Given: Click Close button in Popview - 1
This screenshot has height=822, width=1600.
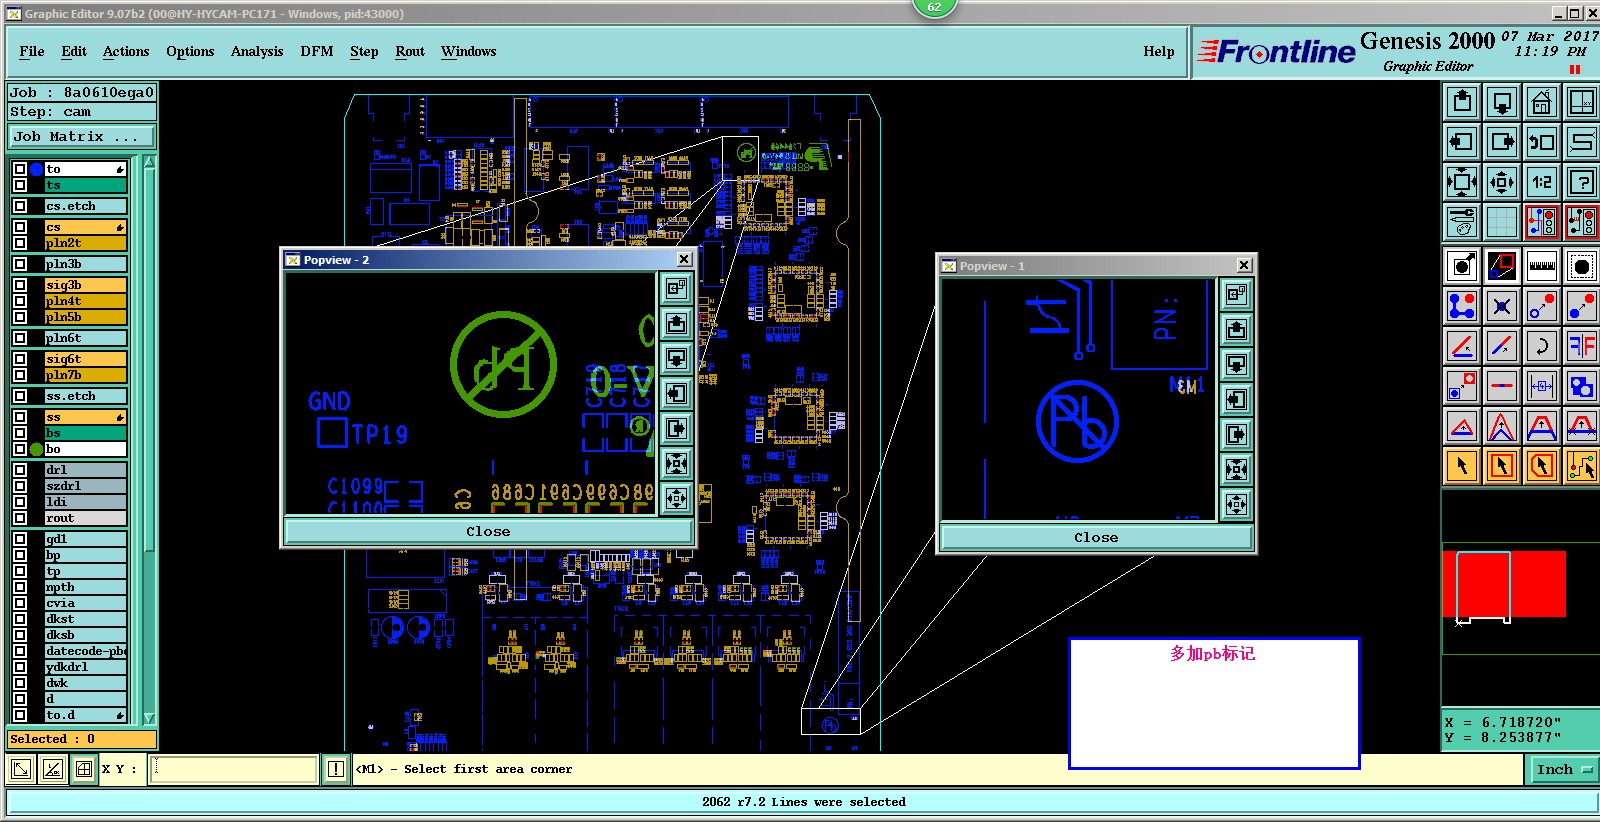Looking at the screenshot, I should tap(1096, 537).
